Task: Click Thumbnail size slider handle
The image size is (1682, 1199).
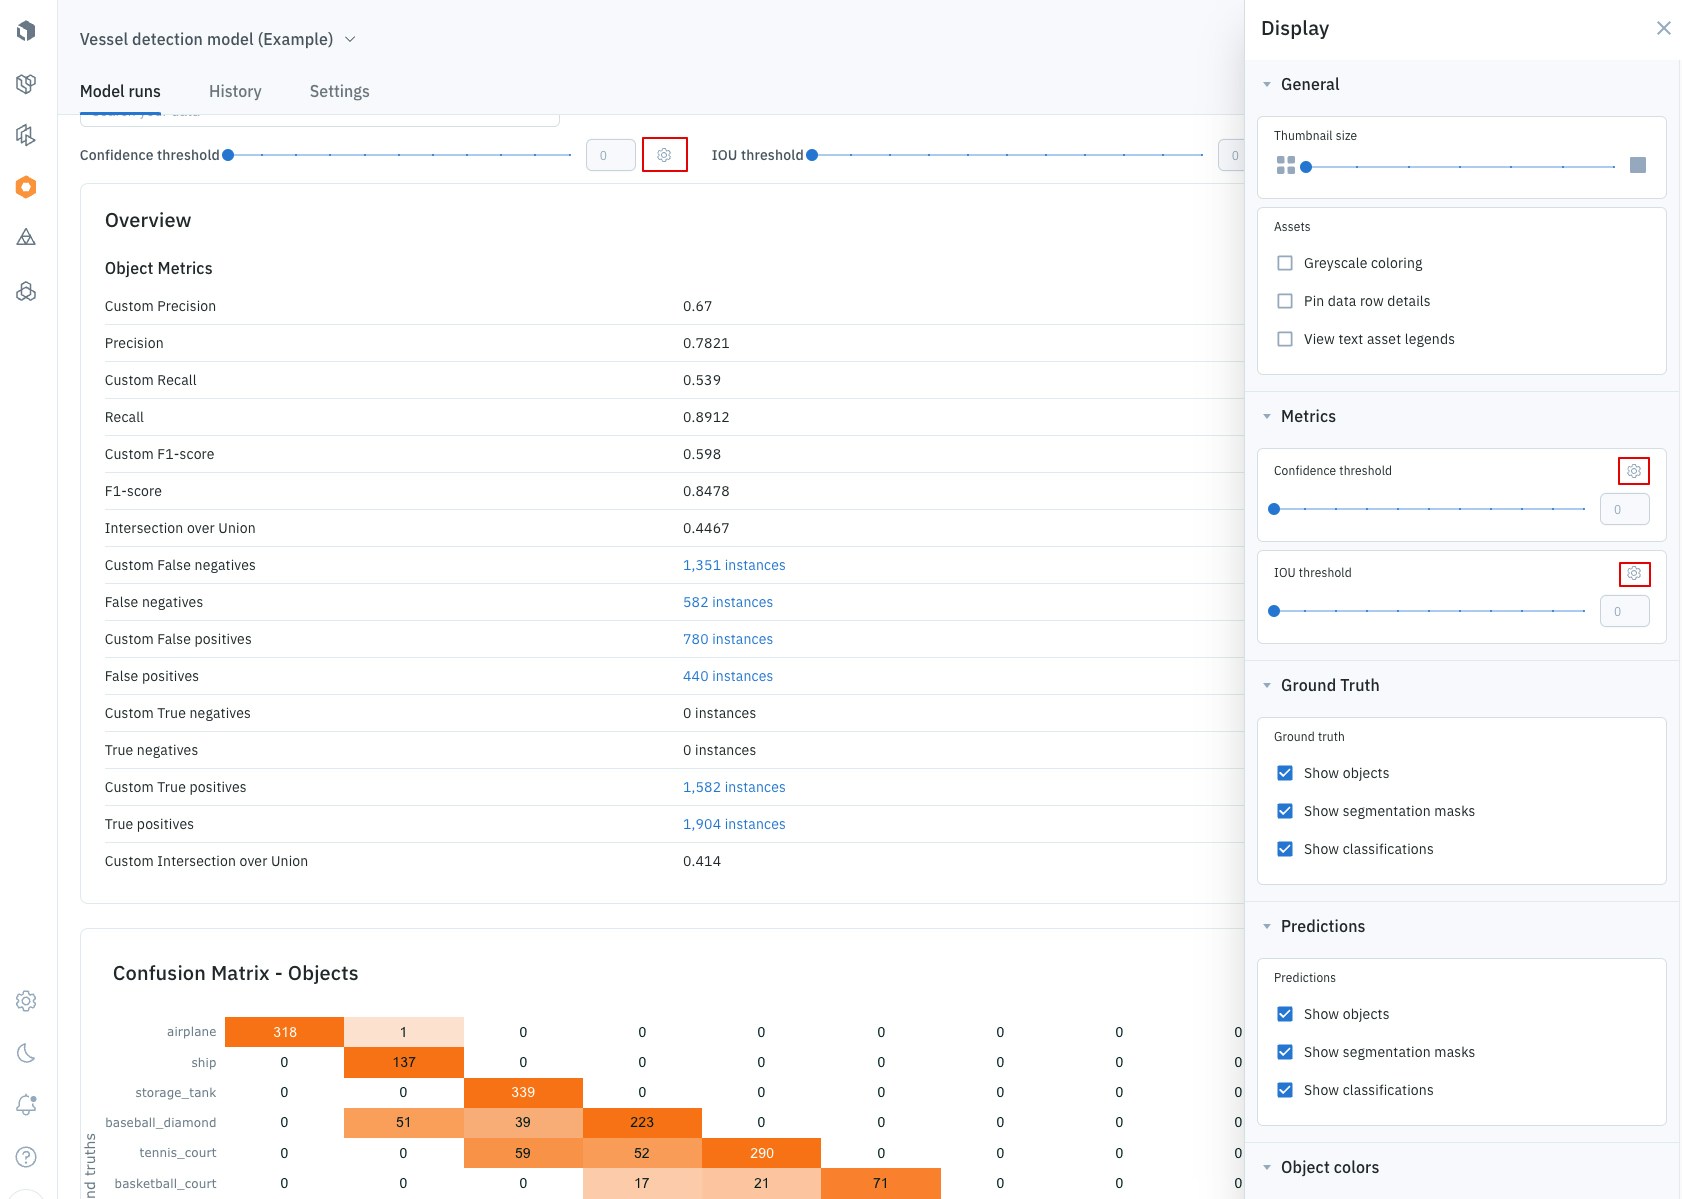Action: click(x=1306, y=167)
